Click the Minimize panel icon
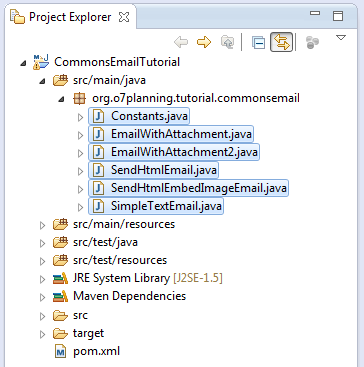This screenshot has width=364, height=367. tap(315, 13)
